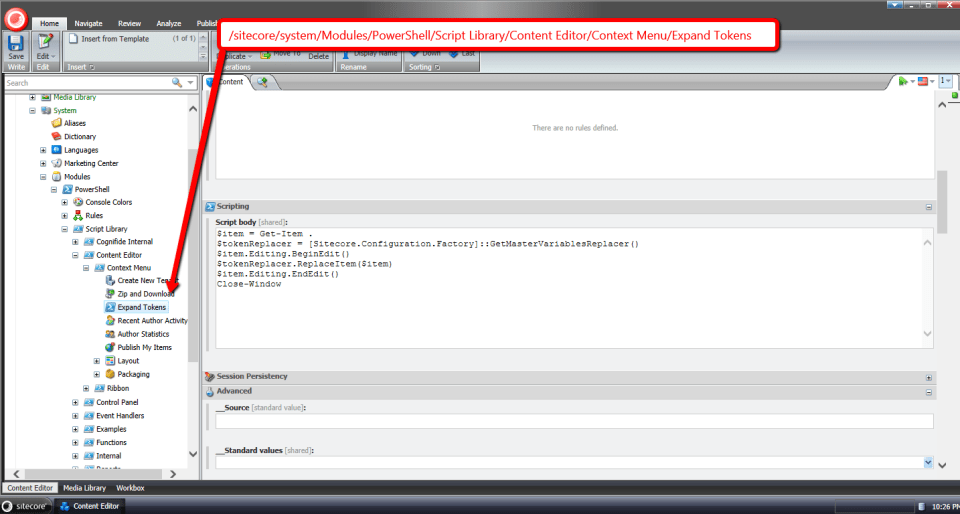
Task: Expand the Session Persistency section
Action: coord(929,377)
